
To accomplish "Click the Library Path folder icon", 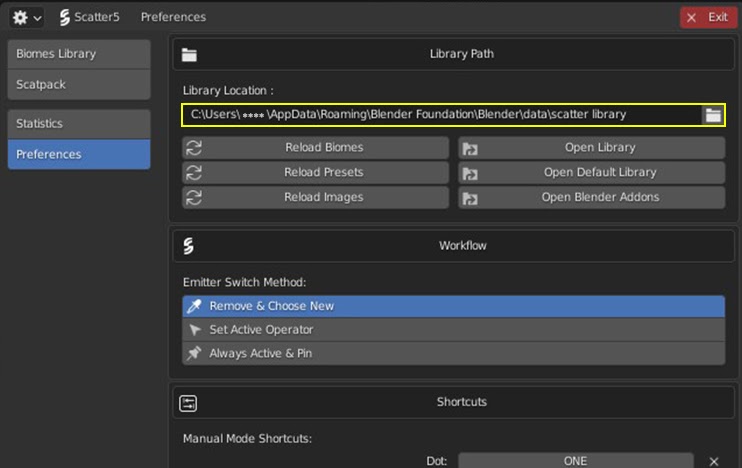I will tap(189, 55).
